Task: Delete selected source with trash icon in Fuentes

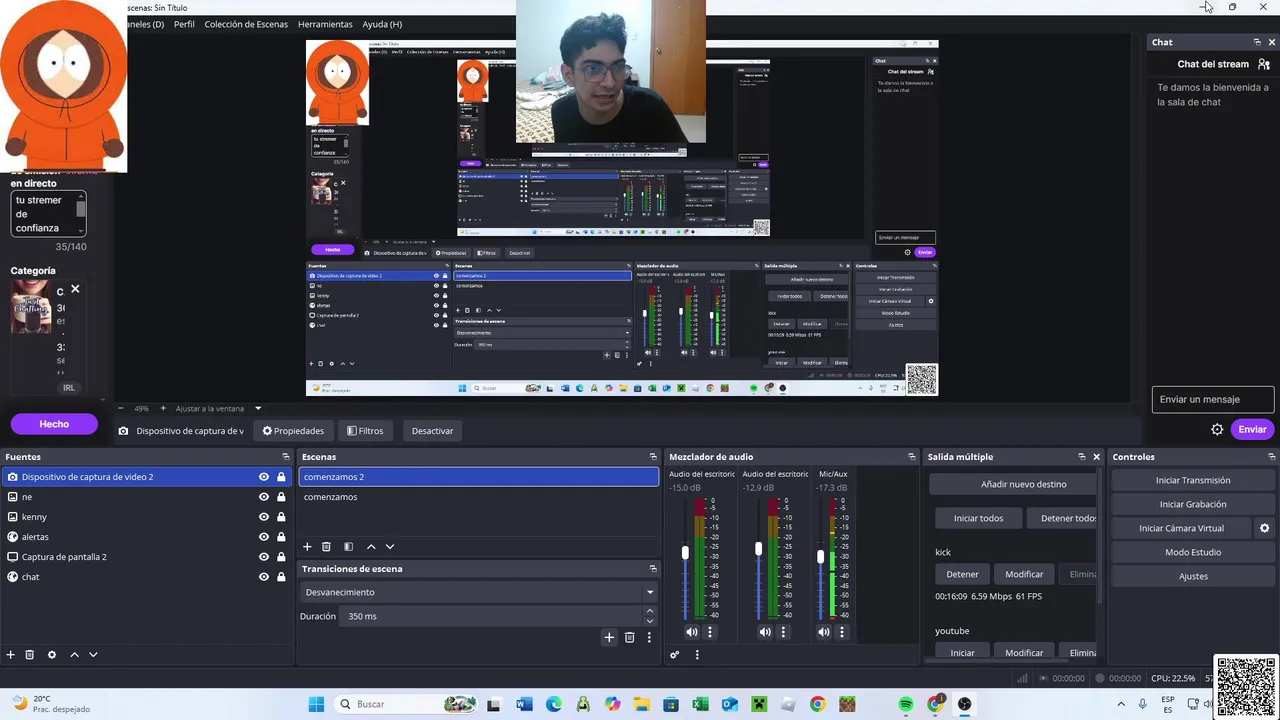Action: tap(30, 655)
